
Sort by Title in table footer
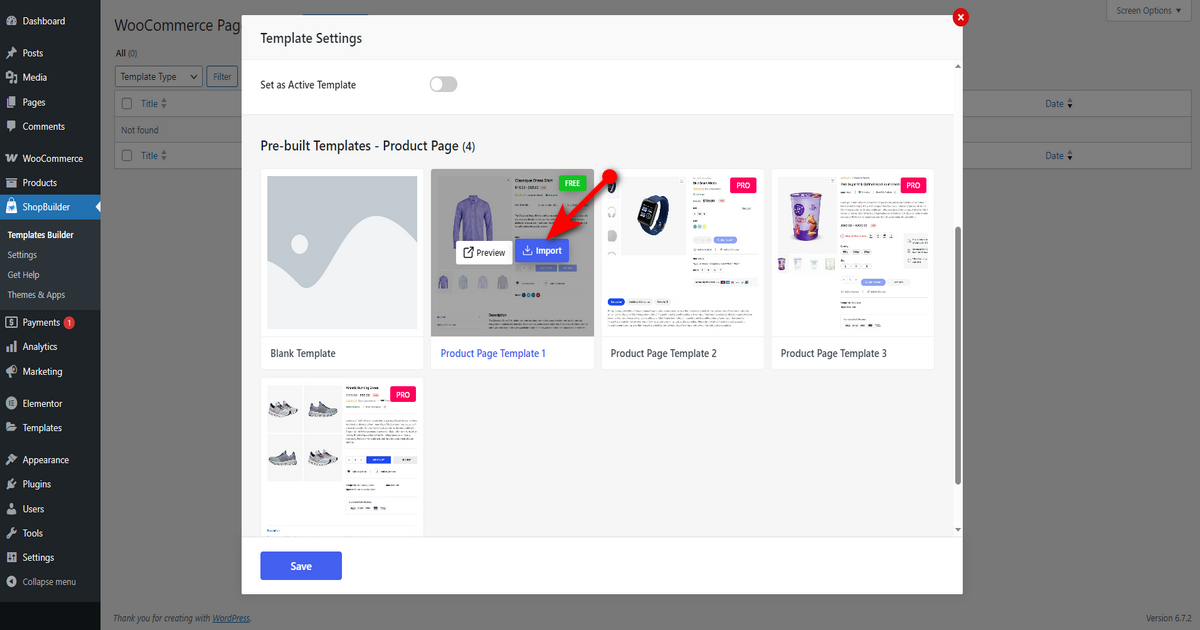click(154, 155)
